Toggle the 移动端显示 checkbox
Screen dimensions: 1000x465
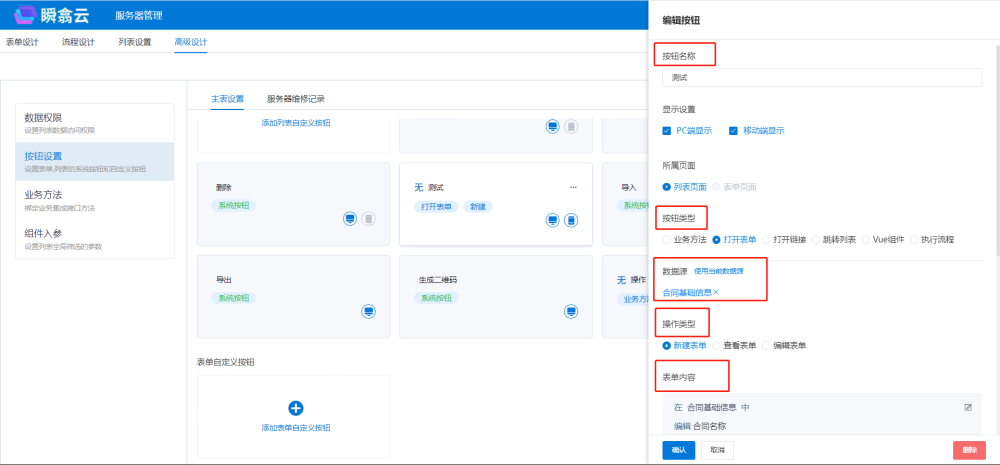click(x=733, y=130)
